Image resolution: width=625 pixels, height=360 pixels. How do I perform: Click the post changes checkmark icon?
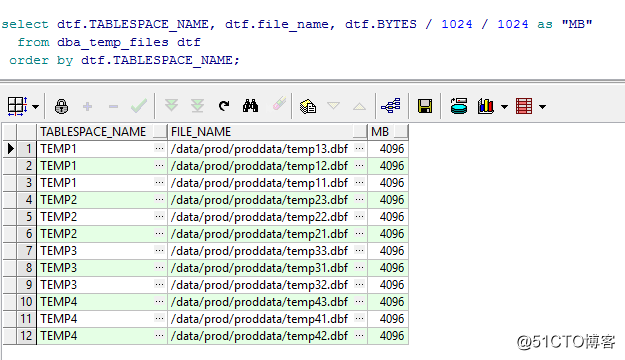[x=139, y=106]
